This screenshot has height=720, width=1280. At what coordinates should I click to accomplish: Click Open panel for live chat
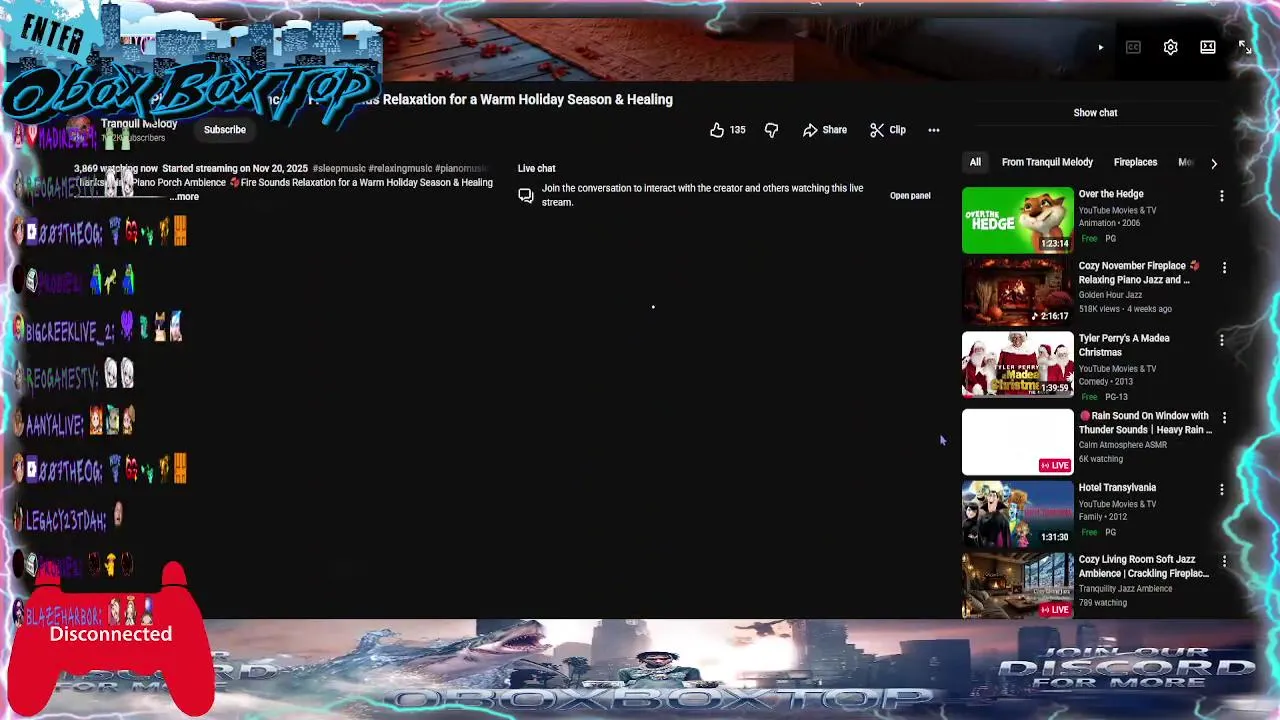click(910, 196)
